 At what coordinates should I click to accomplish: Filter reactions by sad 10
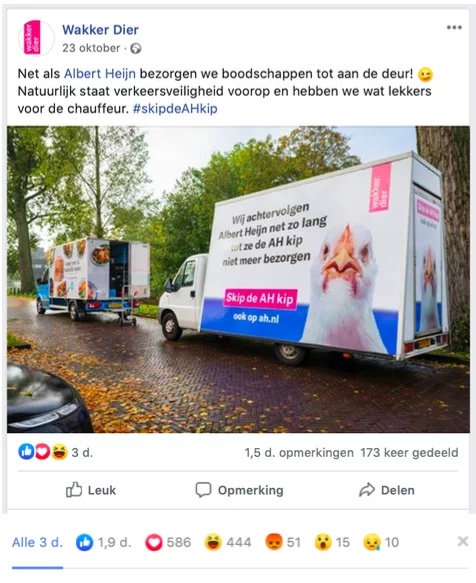tap(381, 542)
